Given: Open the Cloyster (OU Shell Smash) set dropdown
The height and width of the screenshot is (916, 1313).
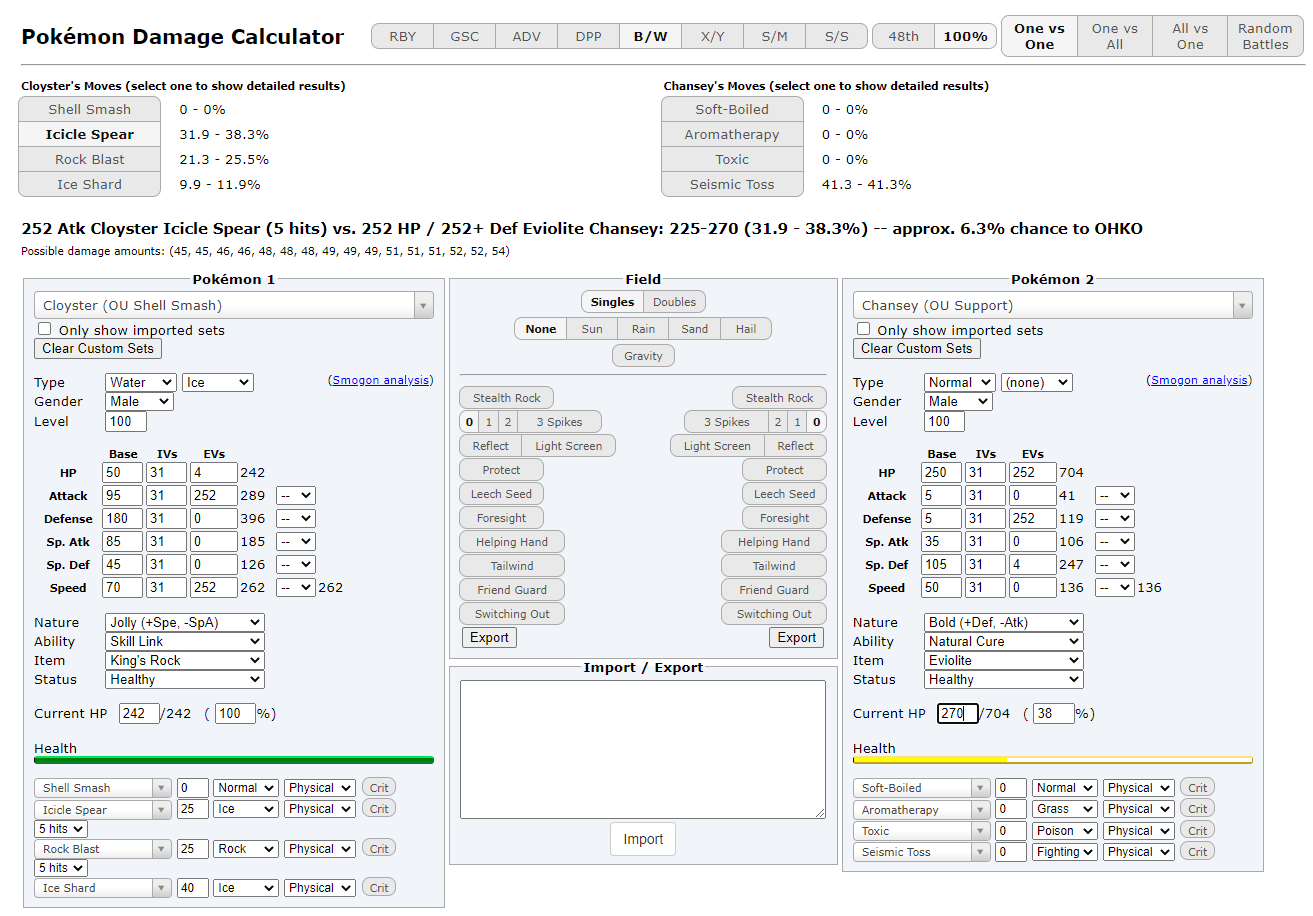Looking at the screenshot, I should (234, 305).
